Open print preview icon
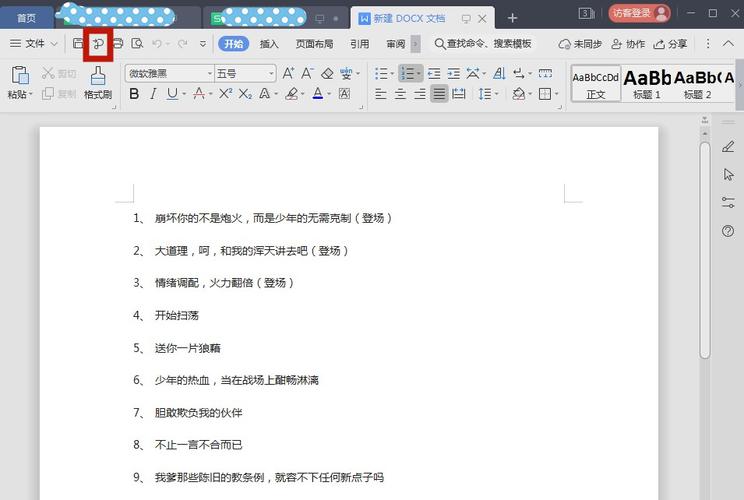The image size is (744, 500). point(137,44)
